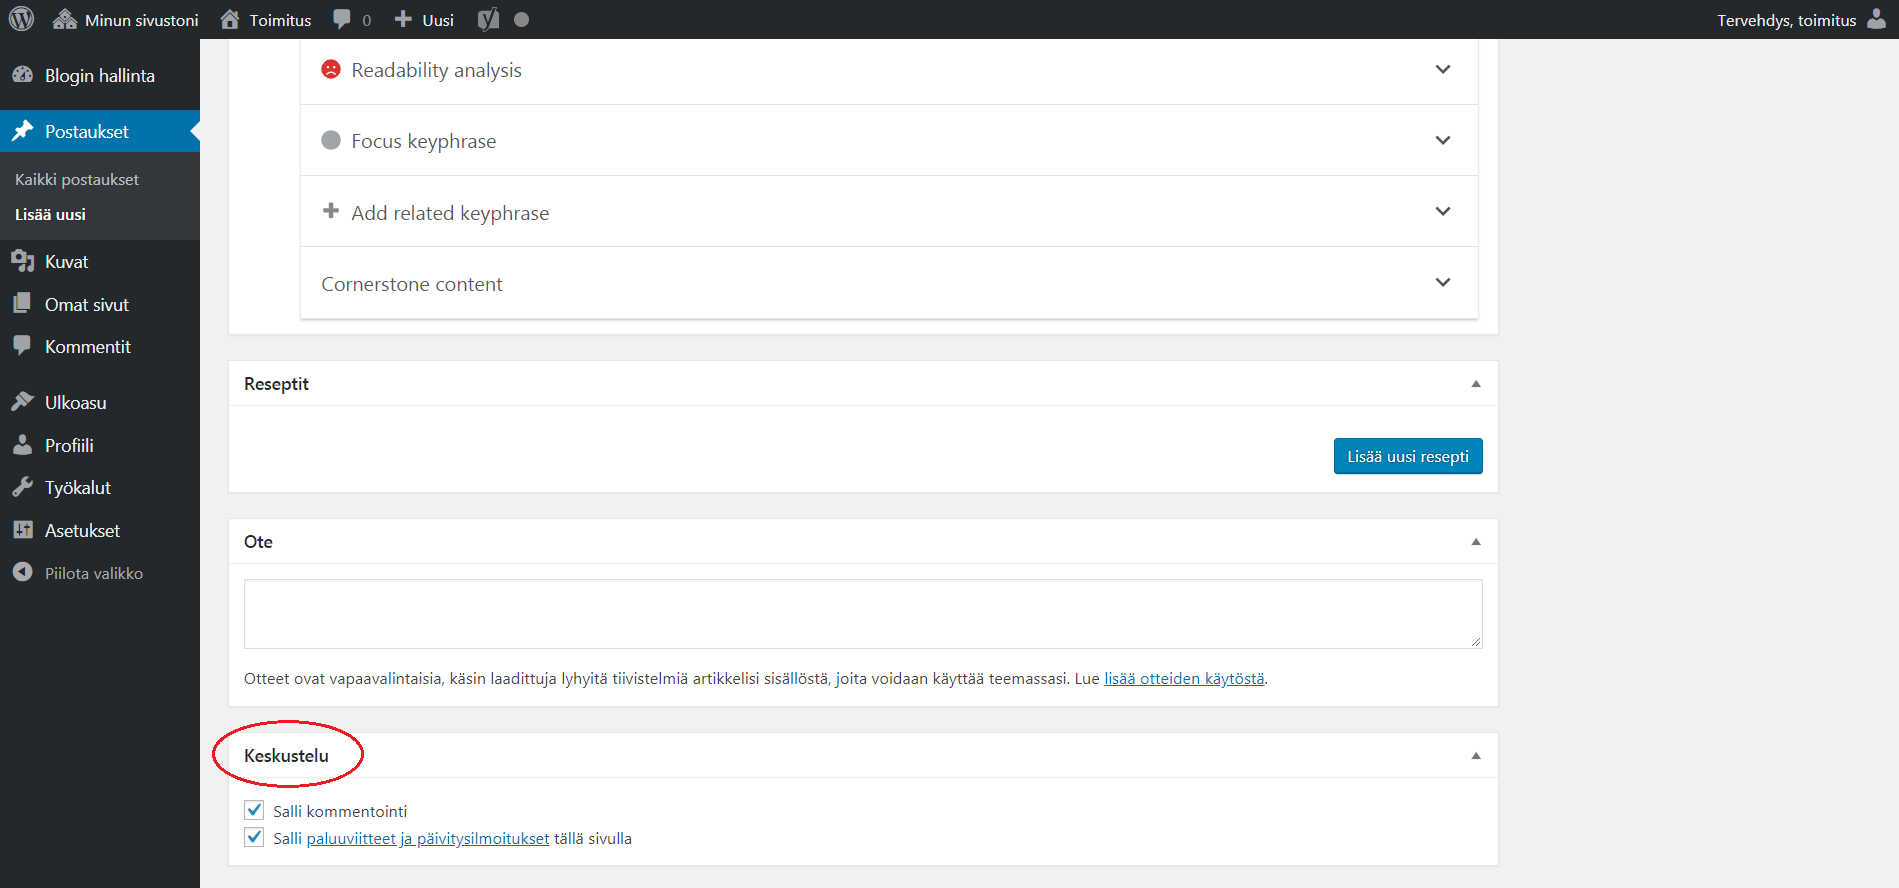Click the red sad face readability icon
Viewport: 1899px width, 888px height.
point(330,69)
